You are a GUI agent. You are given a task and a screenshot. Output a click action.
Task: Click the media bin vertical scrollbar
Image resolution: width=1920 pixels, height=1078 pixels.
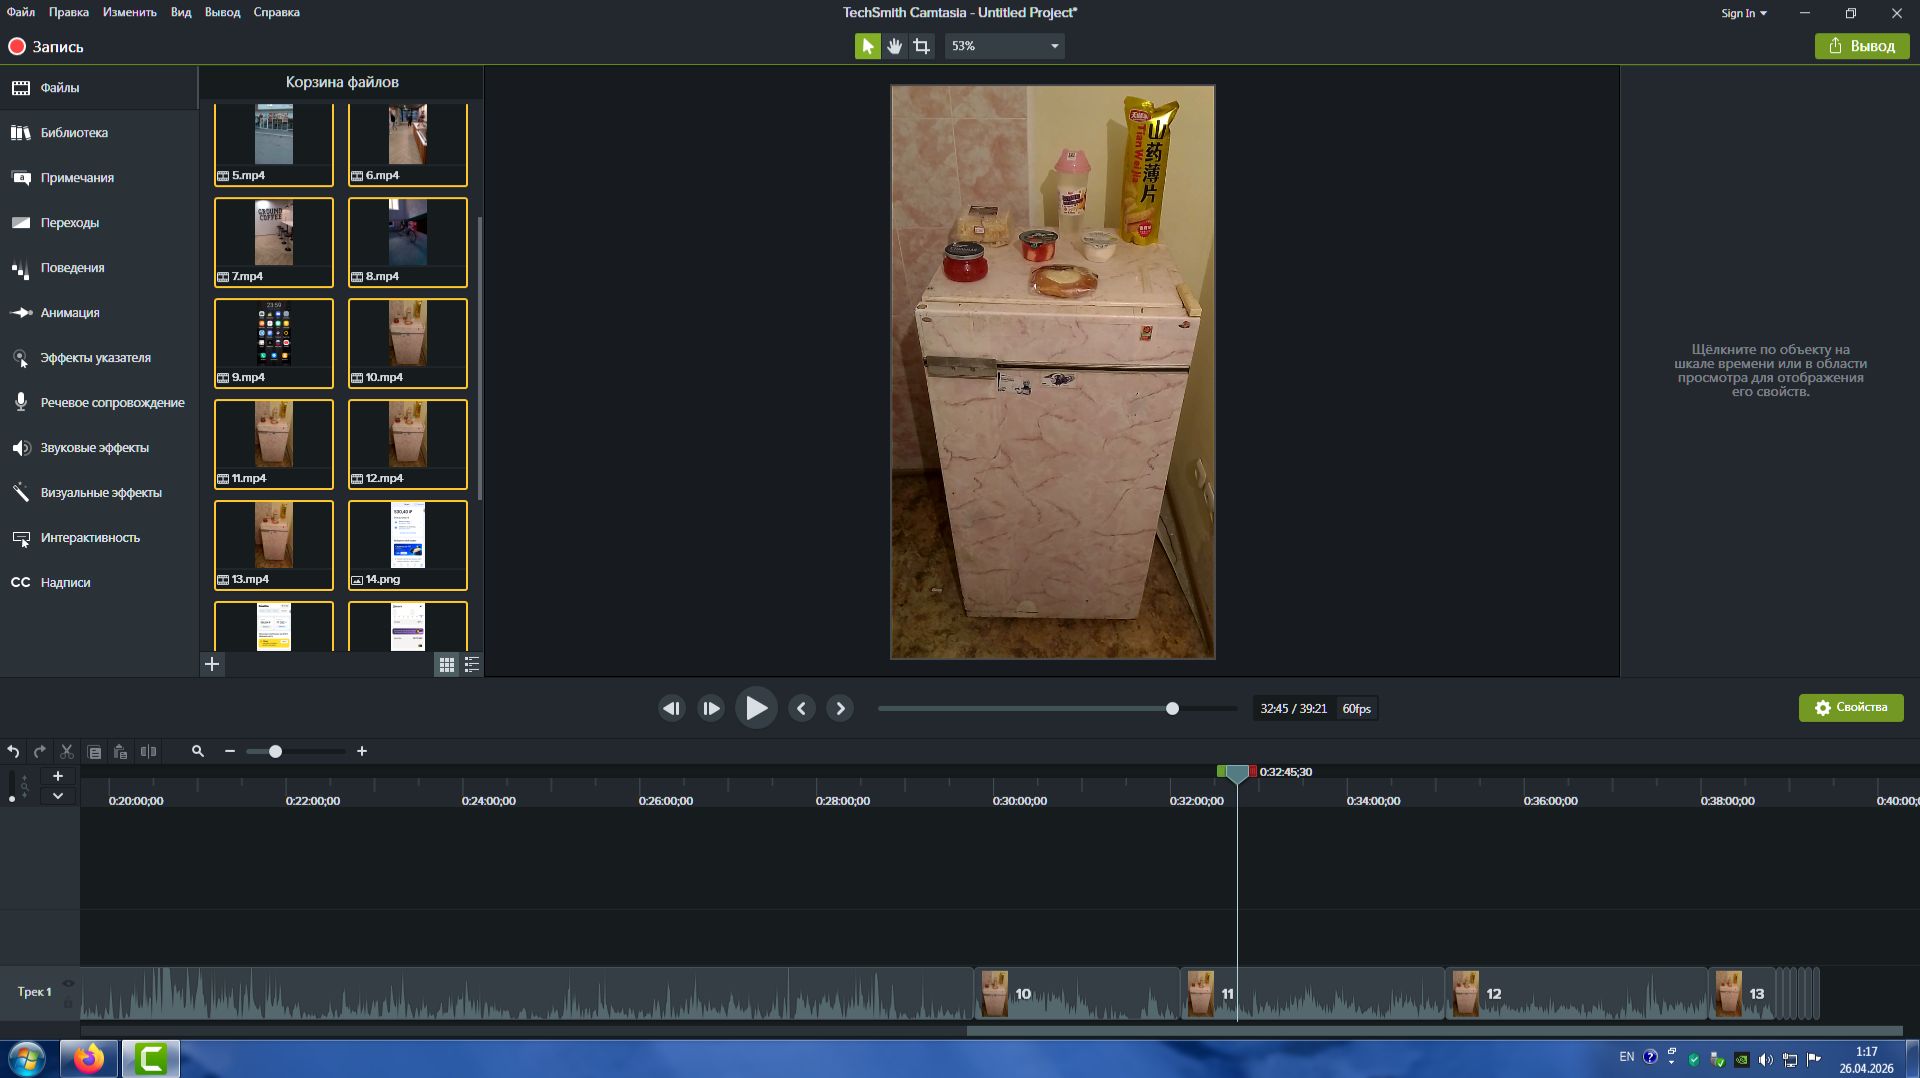point(480,358)
